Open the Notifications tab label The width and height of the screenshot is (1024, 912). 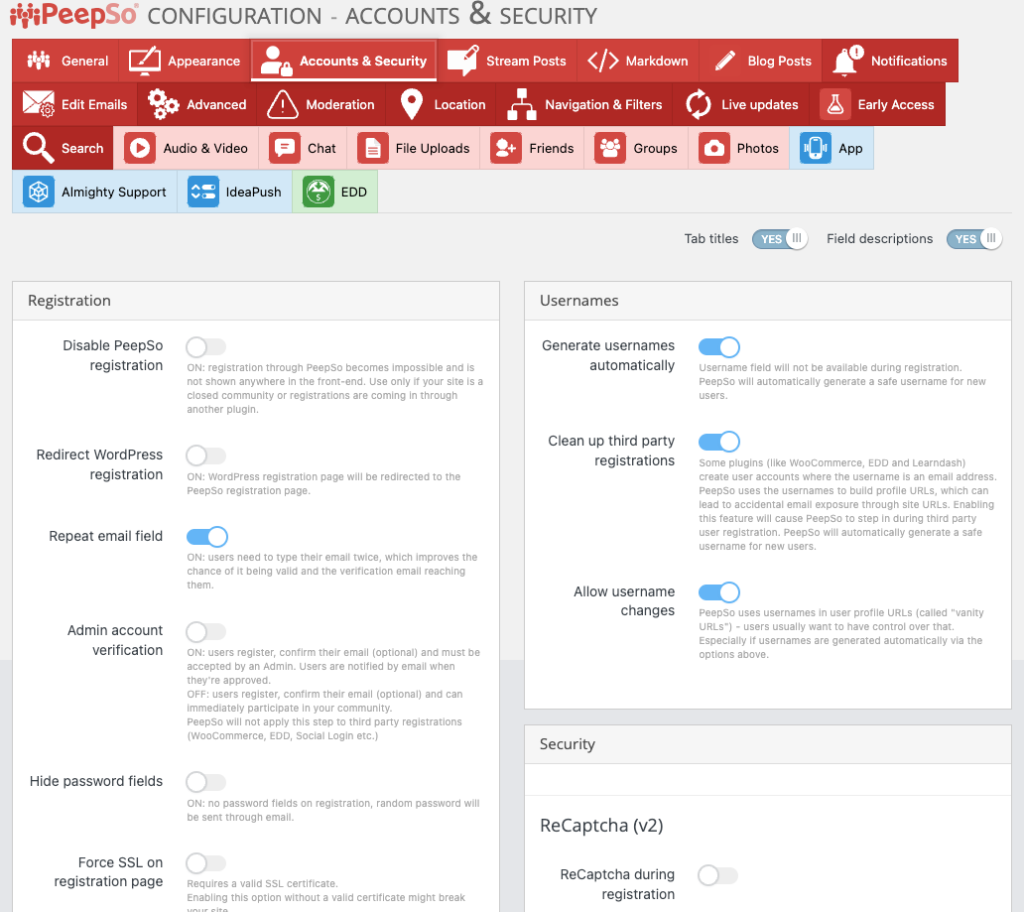[x=908, y=61]
